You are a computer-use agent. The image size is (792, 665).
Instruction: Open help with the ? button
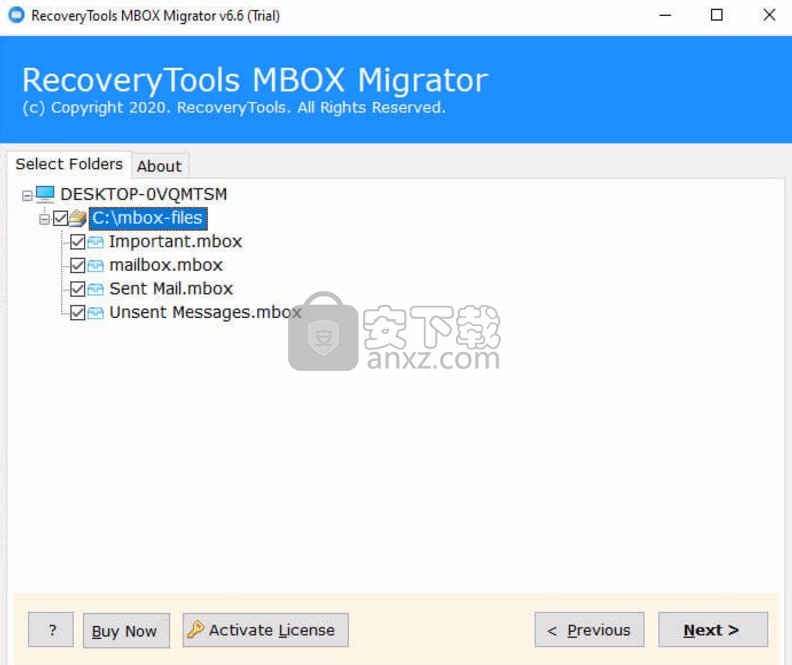coord(51,630)
